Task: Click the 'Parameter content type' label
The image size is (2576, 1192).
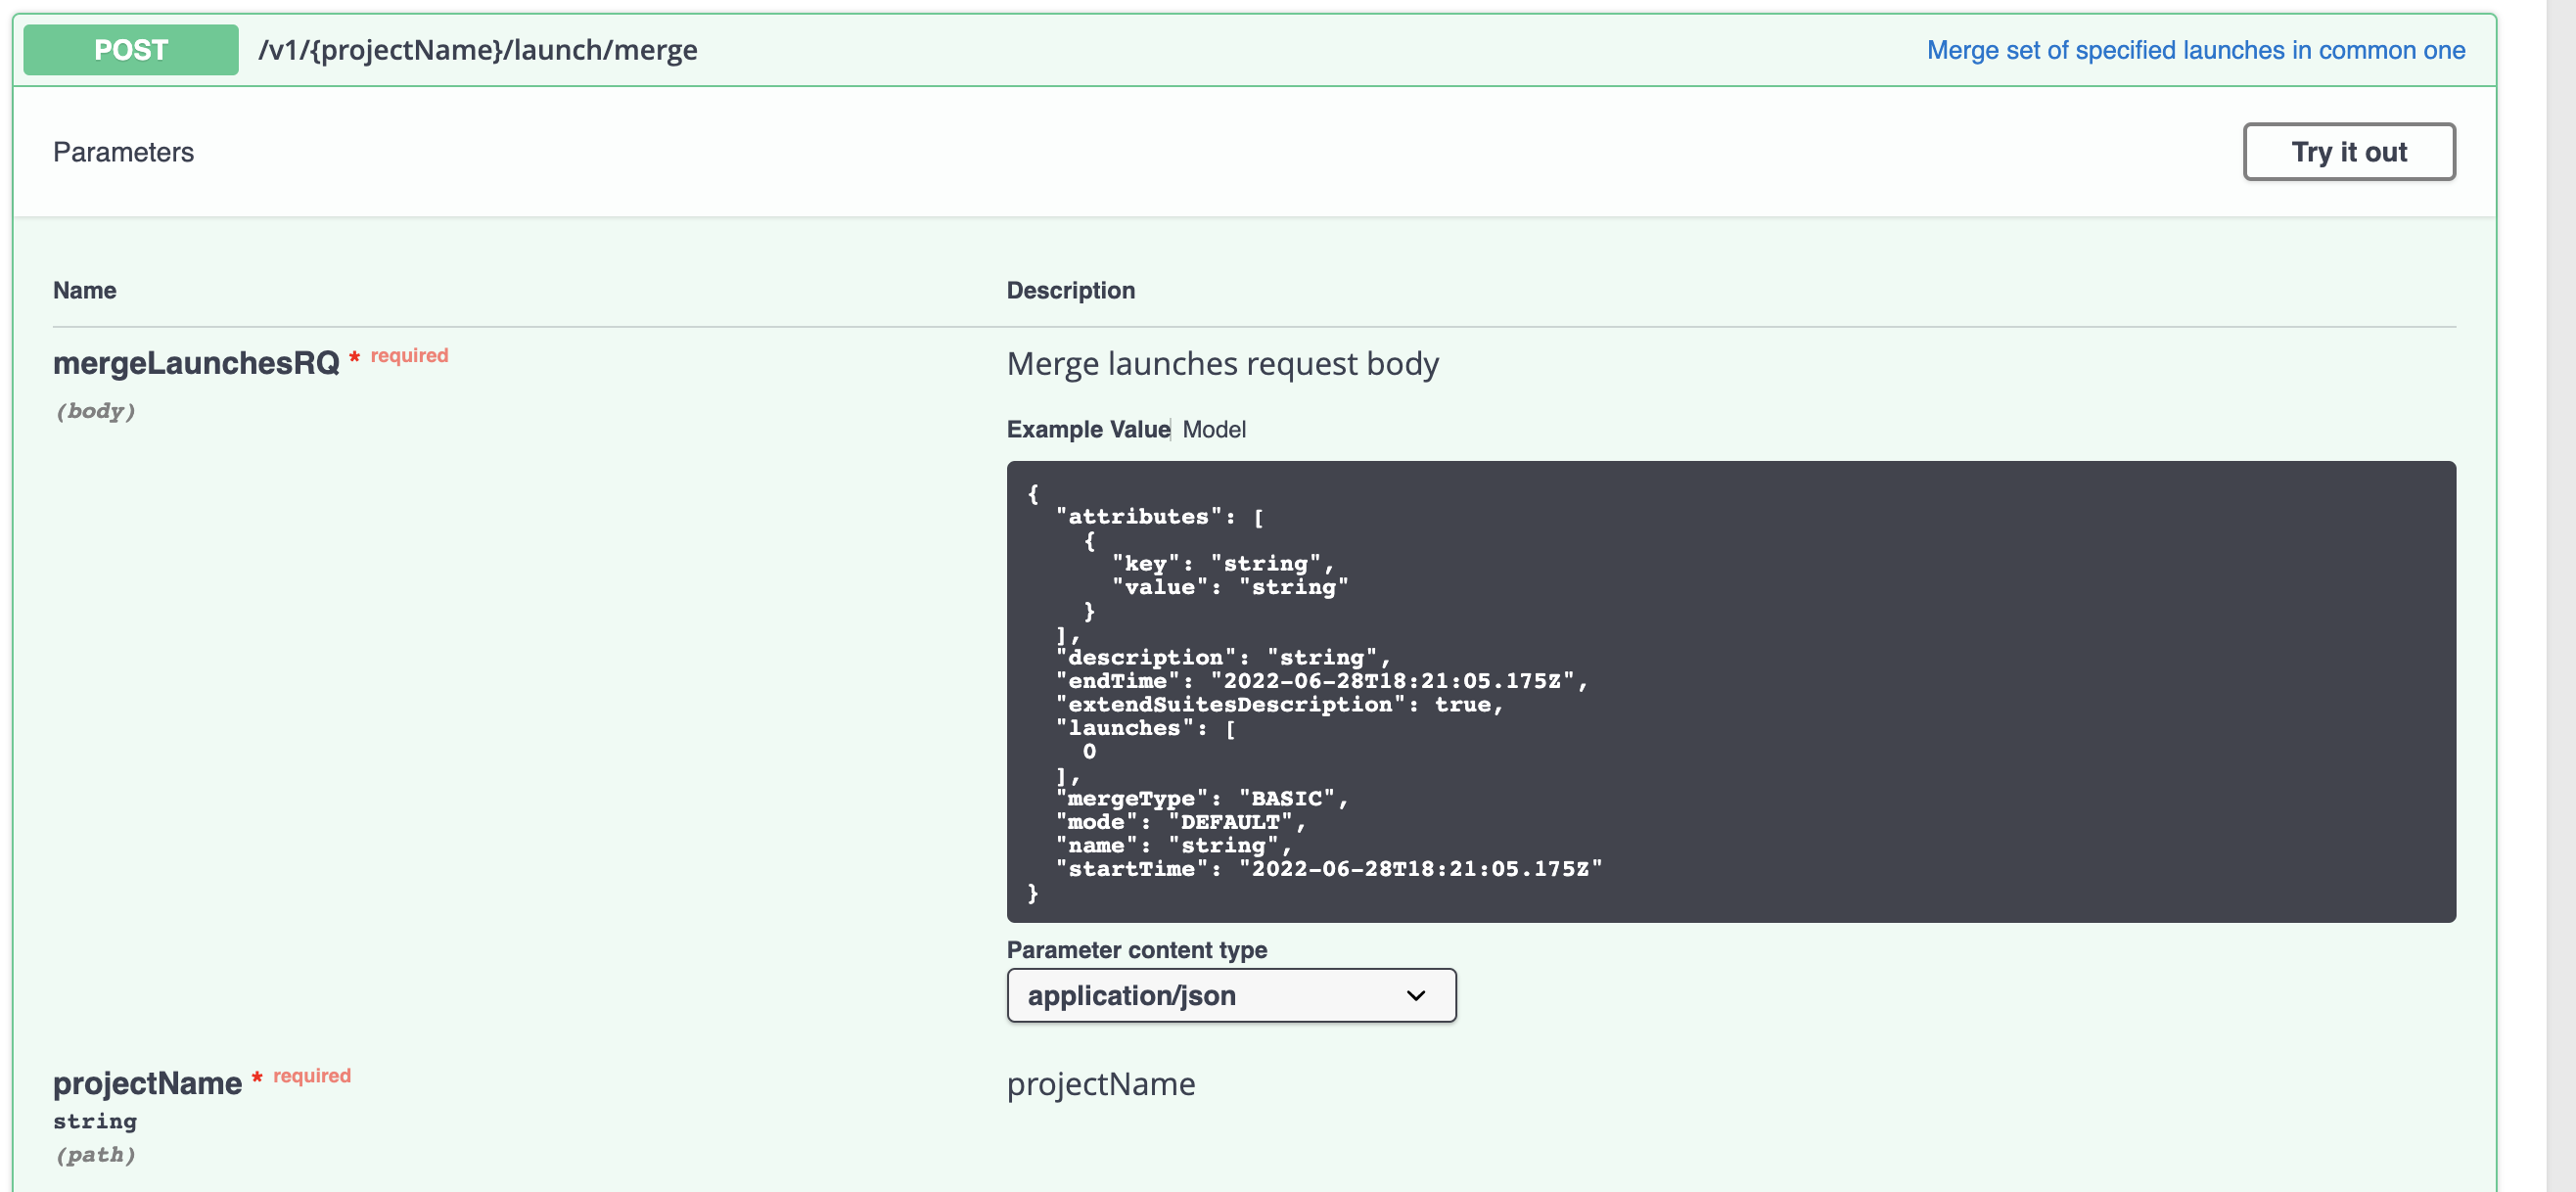Action: (x=1136, y=950)
